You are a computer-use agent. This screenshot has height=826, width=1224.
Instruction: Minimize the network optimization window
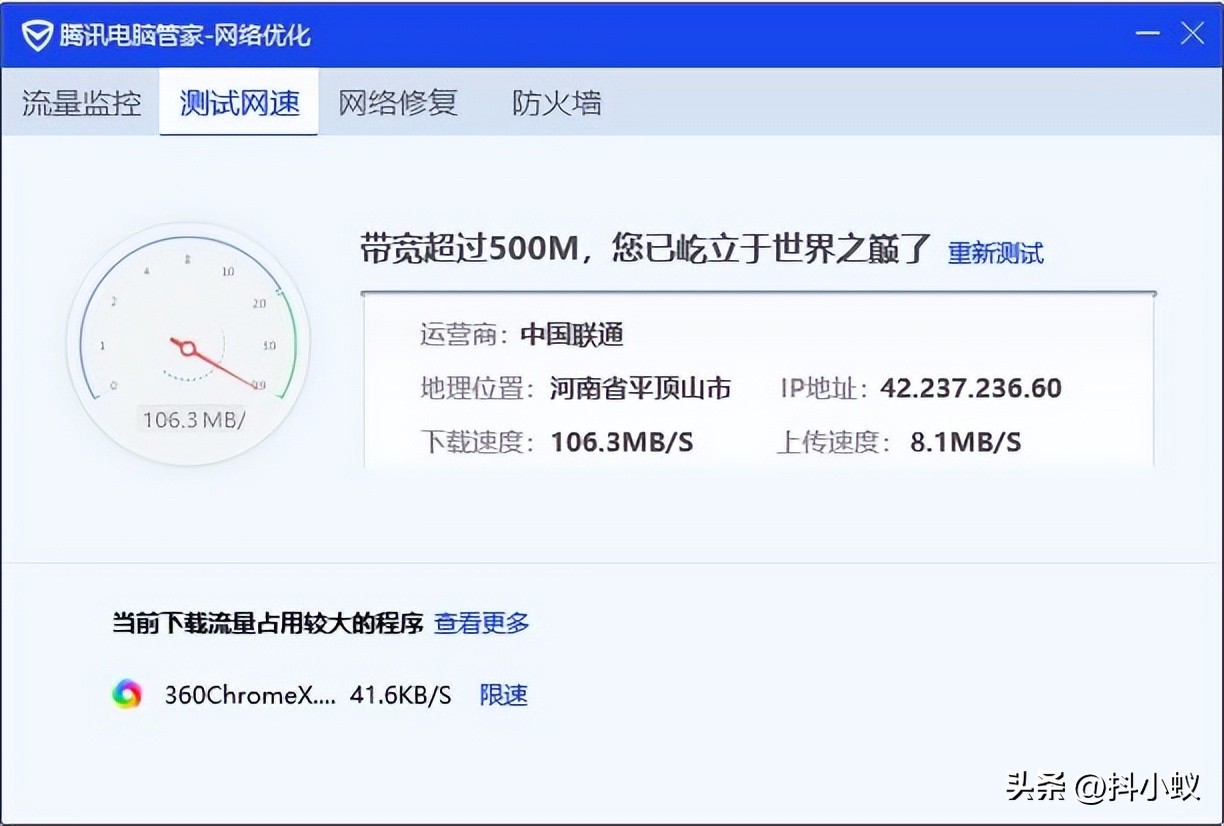(1147, 34)
